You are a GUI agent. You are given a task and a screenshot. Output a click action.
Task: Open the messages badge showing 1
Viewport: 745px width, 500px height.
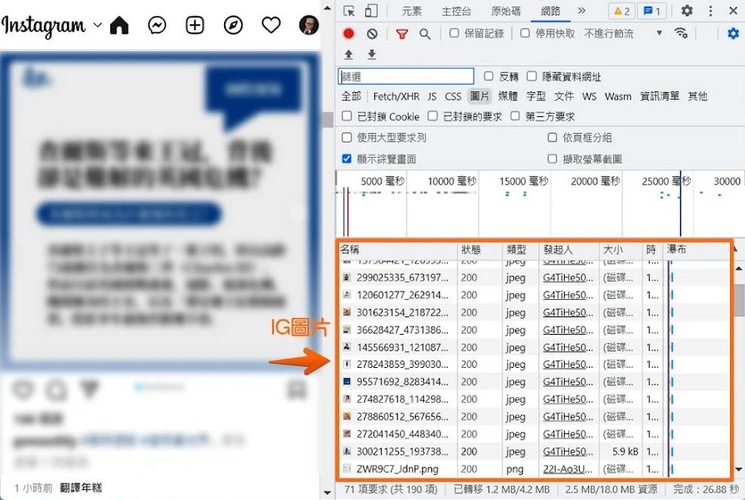pos(652,11)
